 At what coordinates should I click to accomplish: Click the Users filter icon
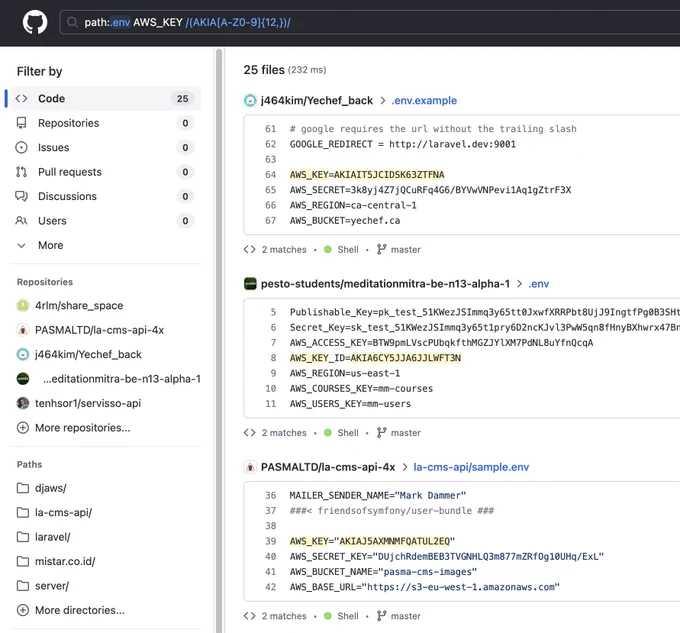(x=21, y=221)
